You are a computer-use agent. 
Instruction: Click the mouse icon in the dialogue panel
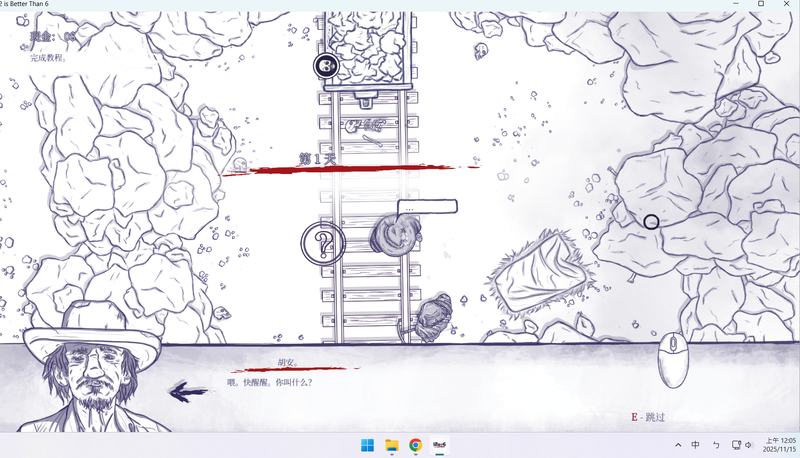click(673, 360)
